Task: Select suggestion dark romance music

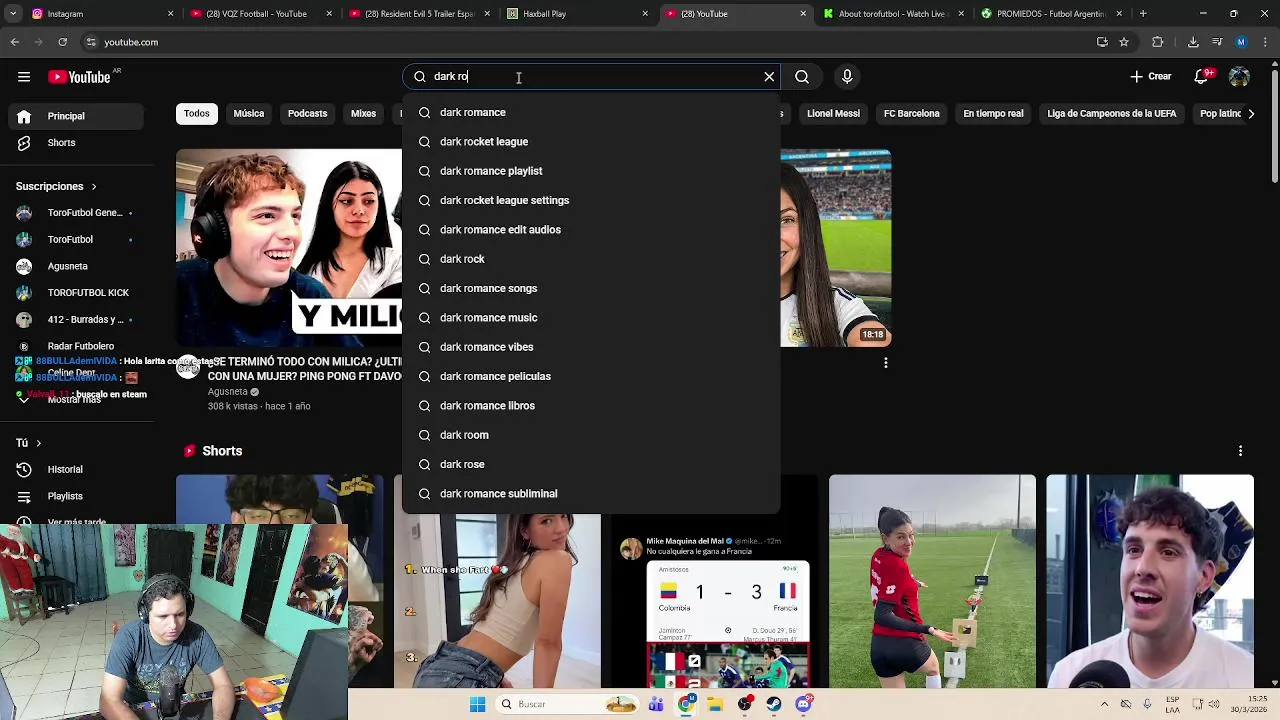Action: click(591, 318)
